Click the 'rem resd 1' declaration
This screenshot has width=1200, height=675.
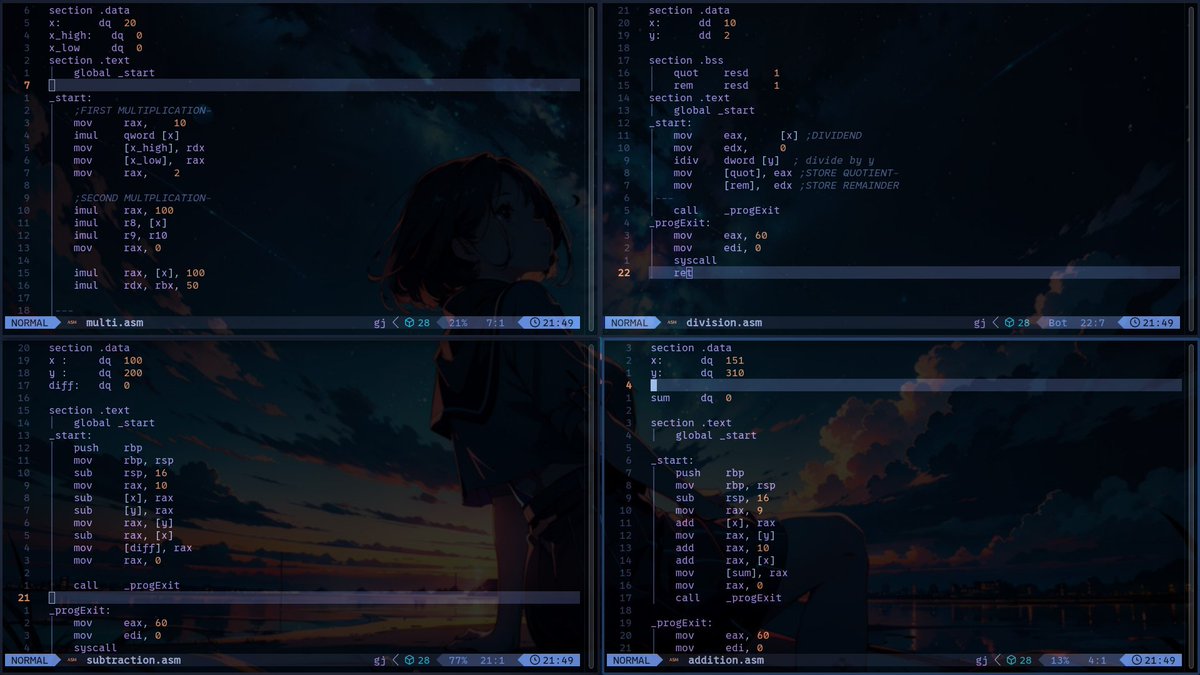(727, 85)
